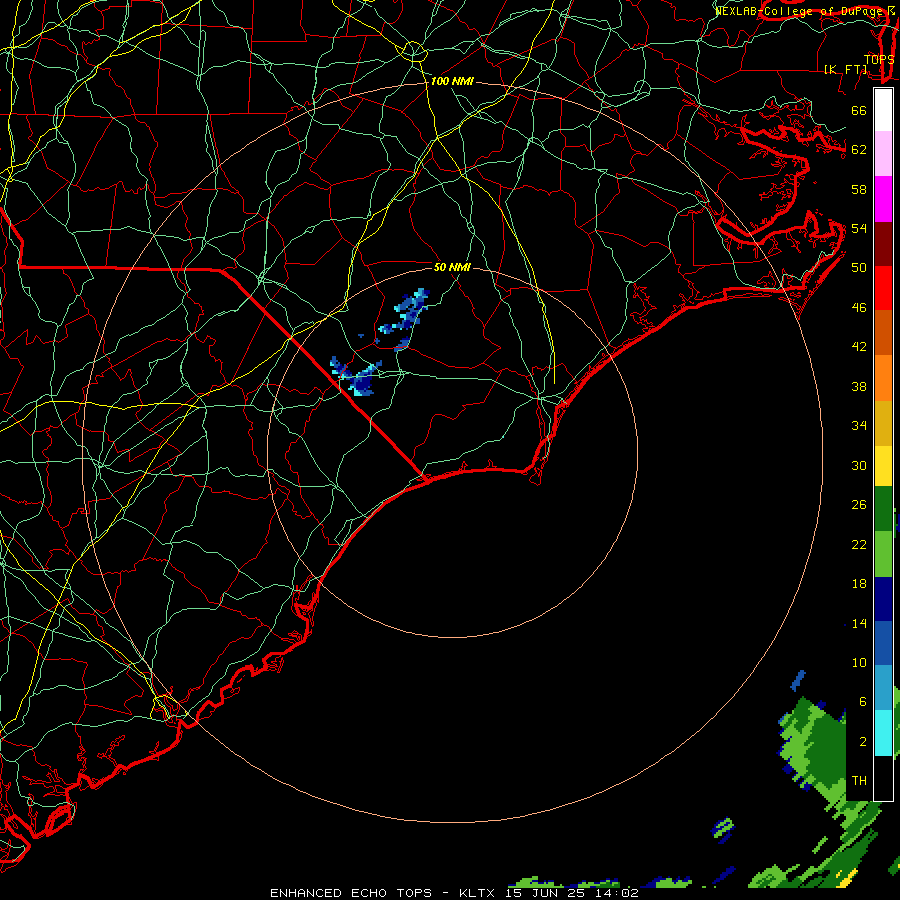900x900 pixels.
Task: Click the '14' legend value
Action: pos(859,624)
